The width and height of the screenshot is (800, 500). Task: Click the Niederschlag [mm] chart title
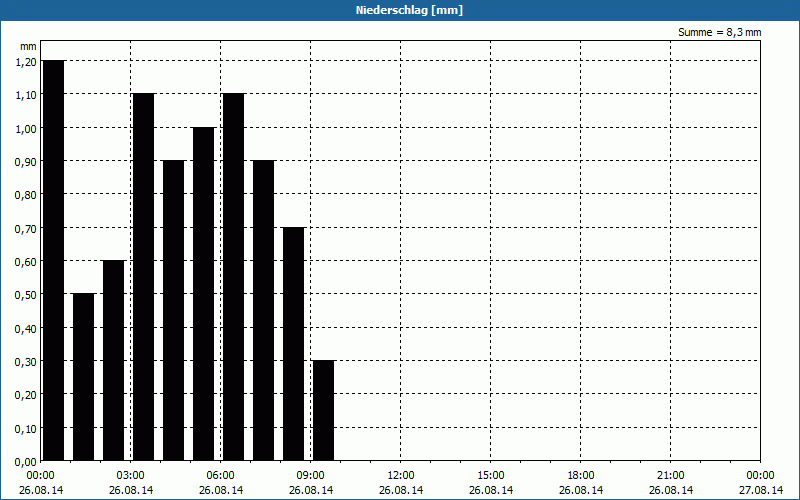409,10
